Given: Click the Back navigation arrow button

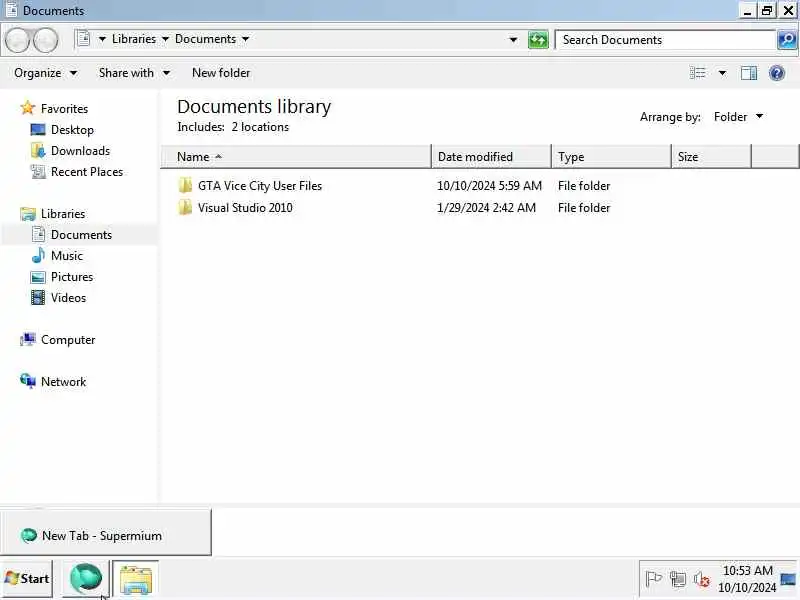Looking at the screenshot, I should pos(18,40).
